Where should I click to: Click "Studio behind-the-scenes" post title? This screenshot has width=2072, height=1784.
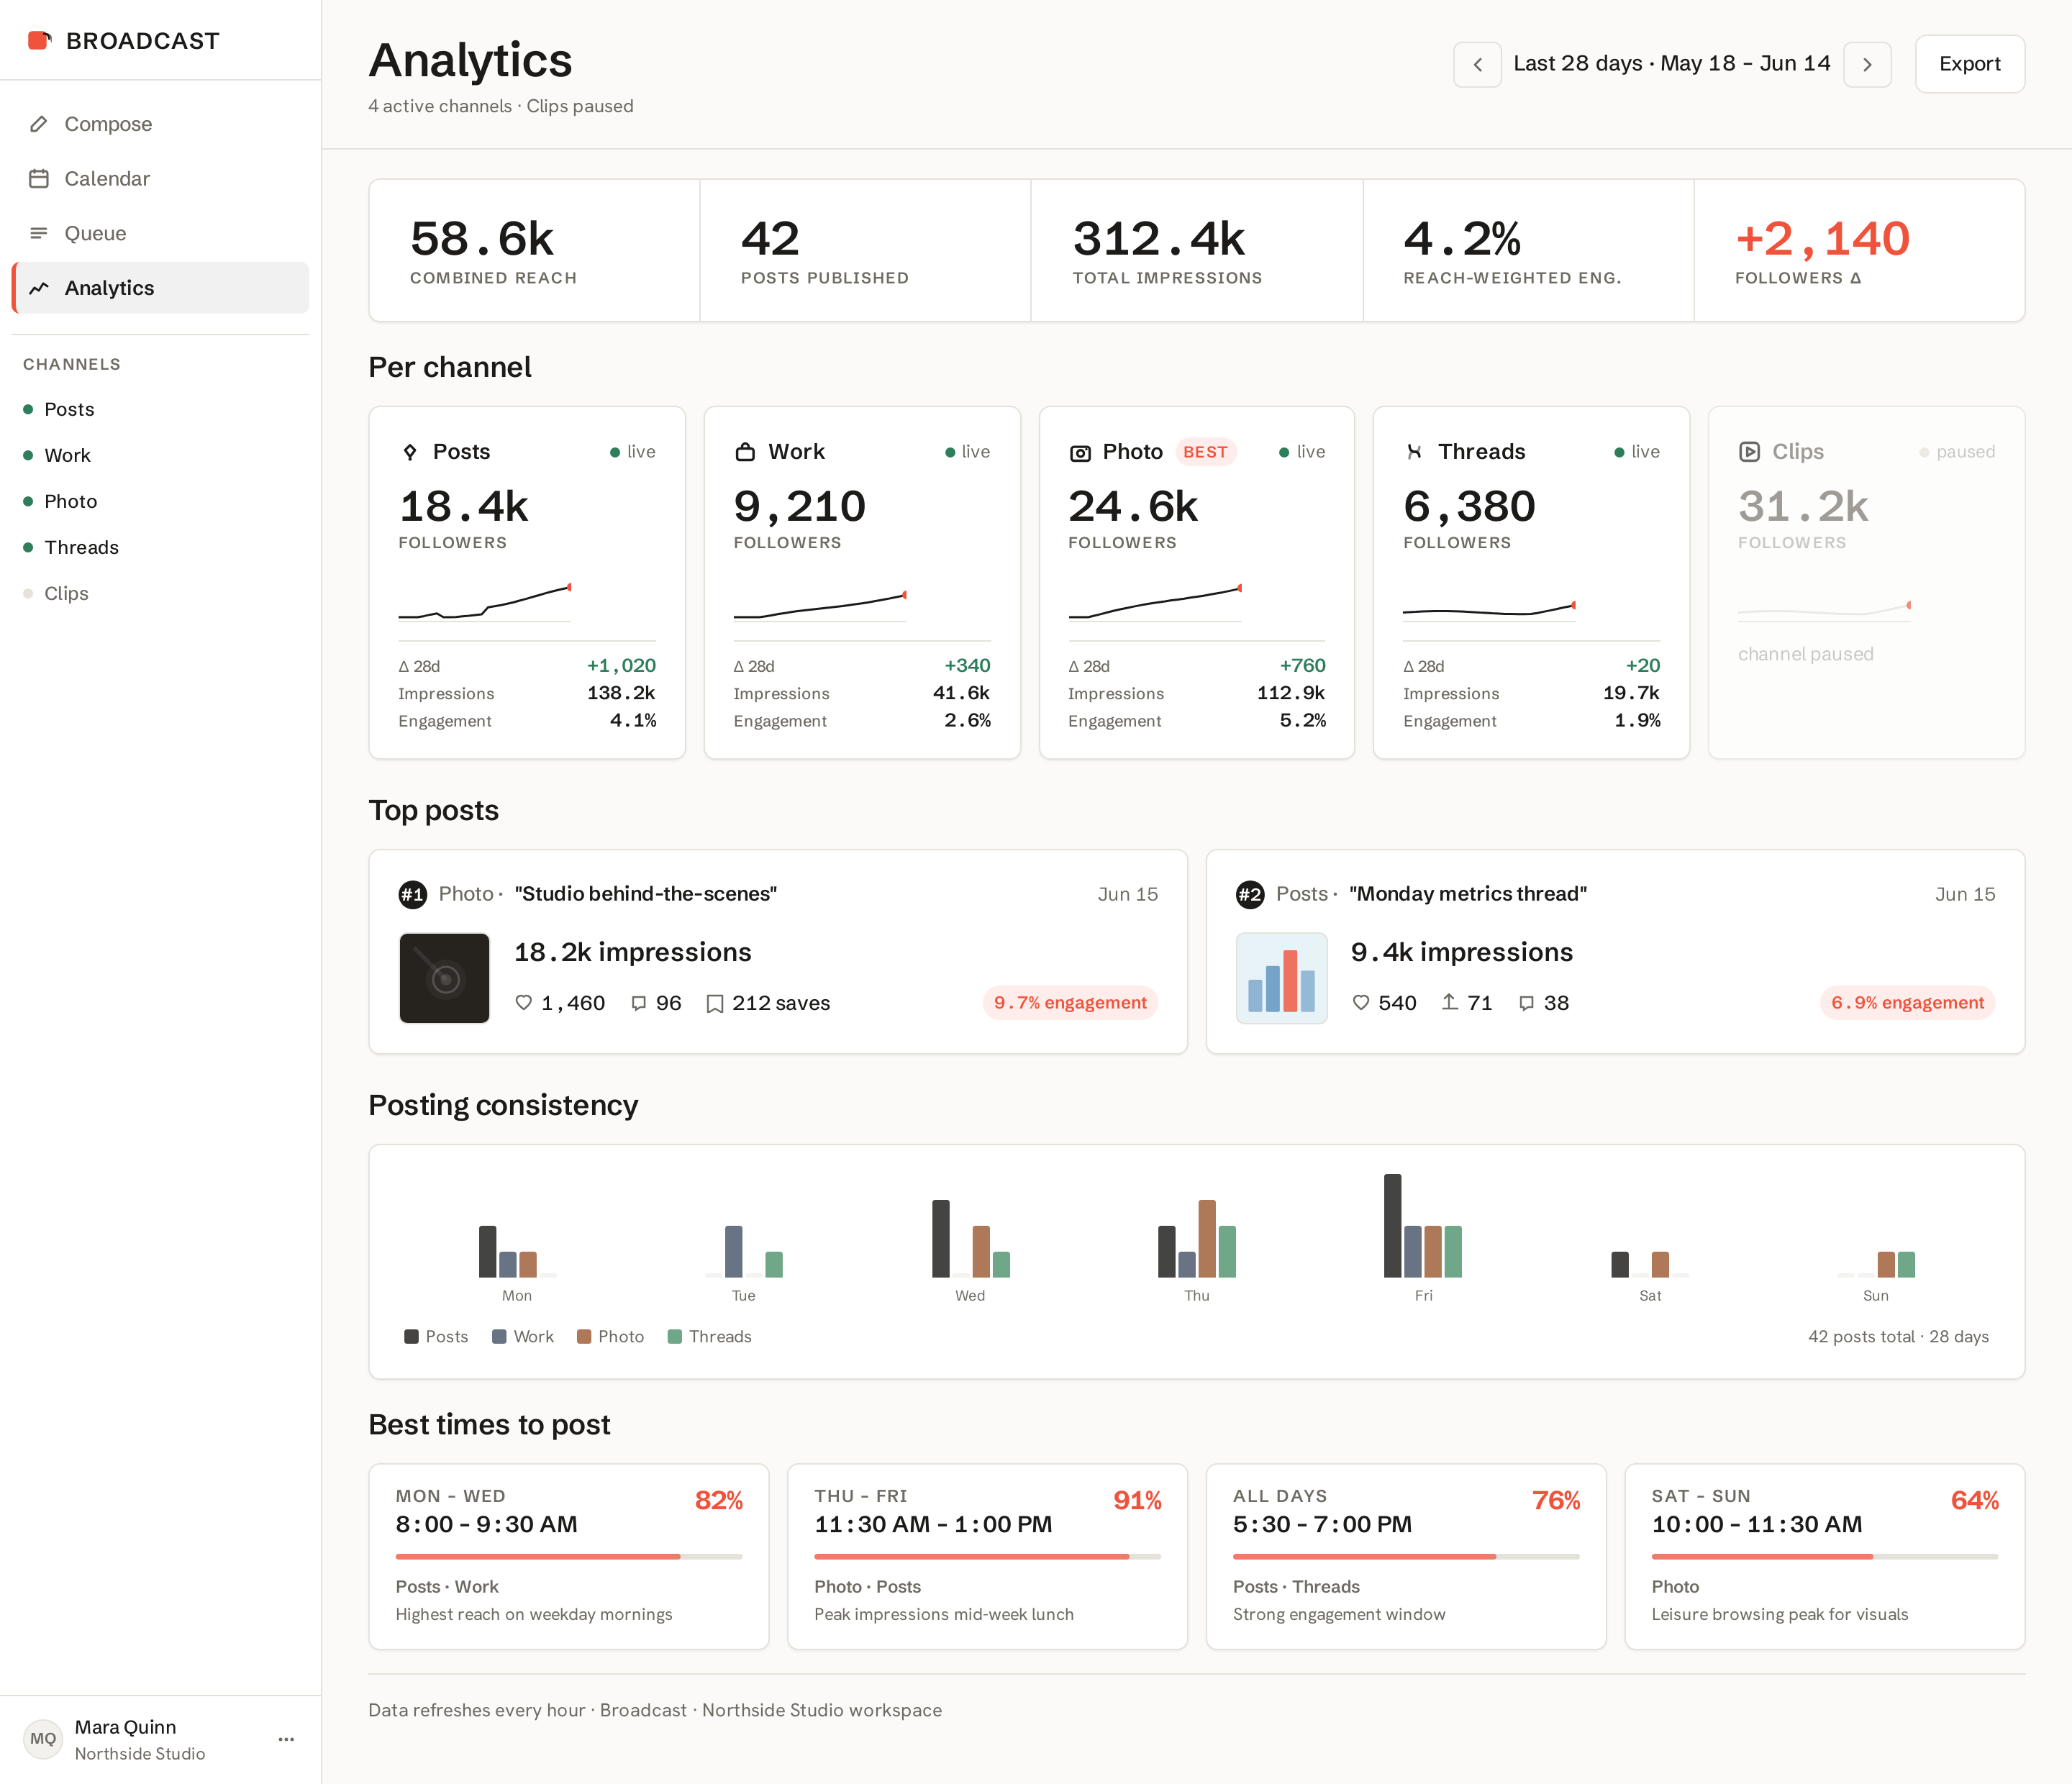click(x=646, y=894)
